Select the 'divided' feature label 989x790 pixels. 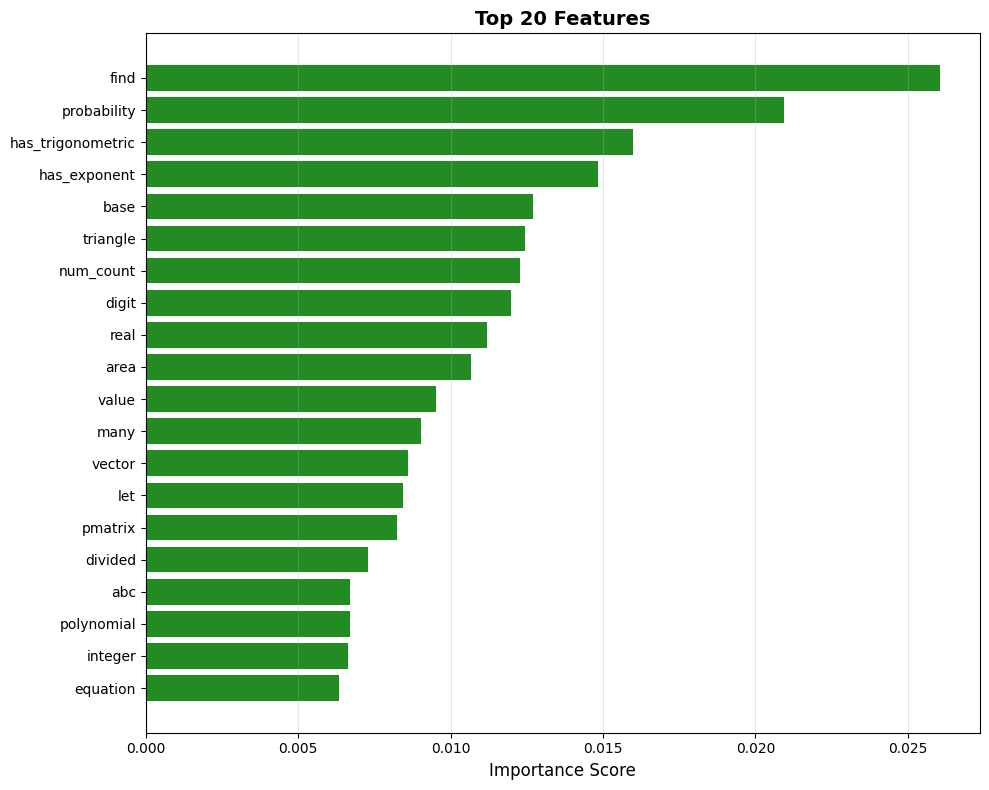(x=109, y=560)
